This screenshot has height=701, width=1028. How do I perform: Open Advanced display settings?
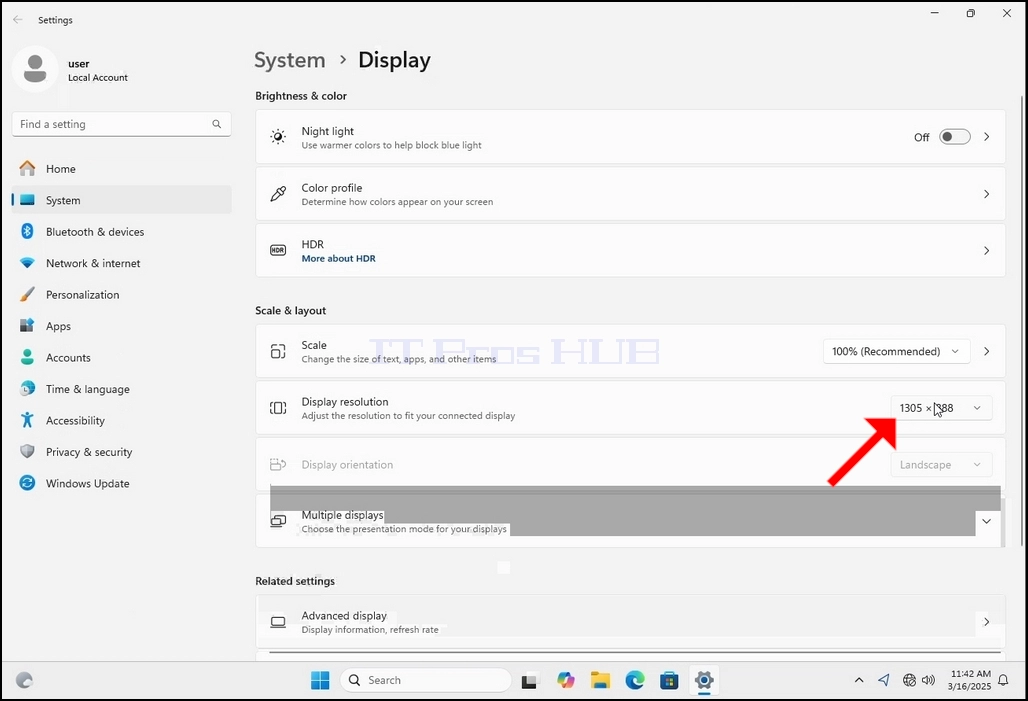click(x=630, y=622)
